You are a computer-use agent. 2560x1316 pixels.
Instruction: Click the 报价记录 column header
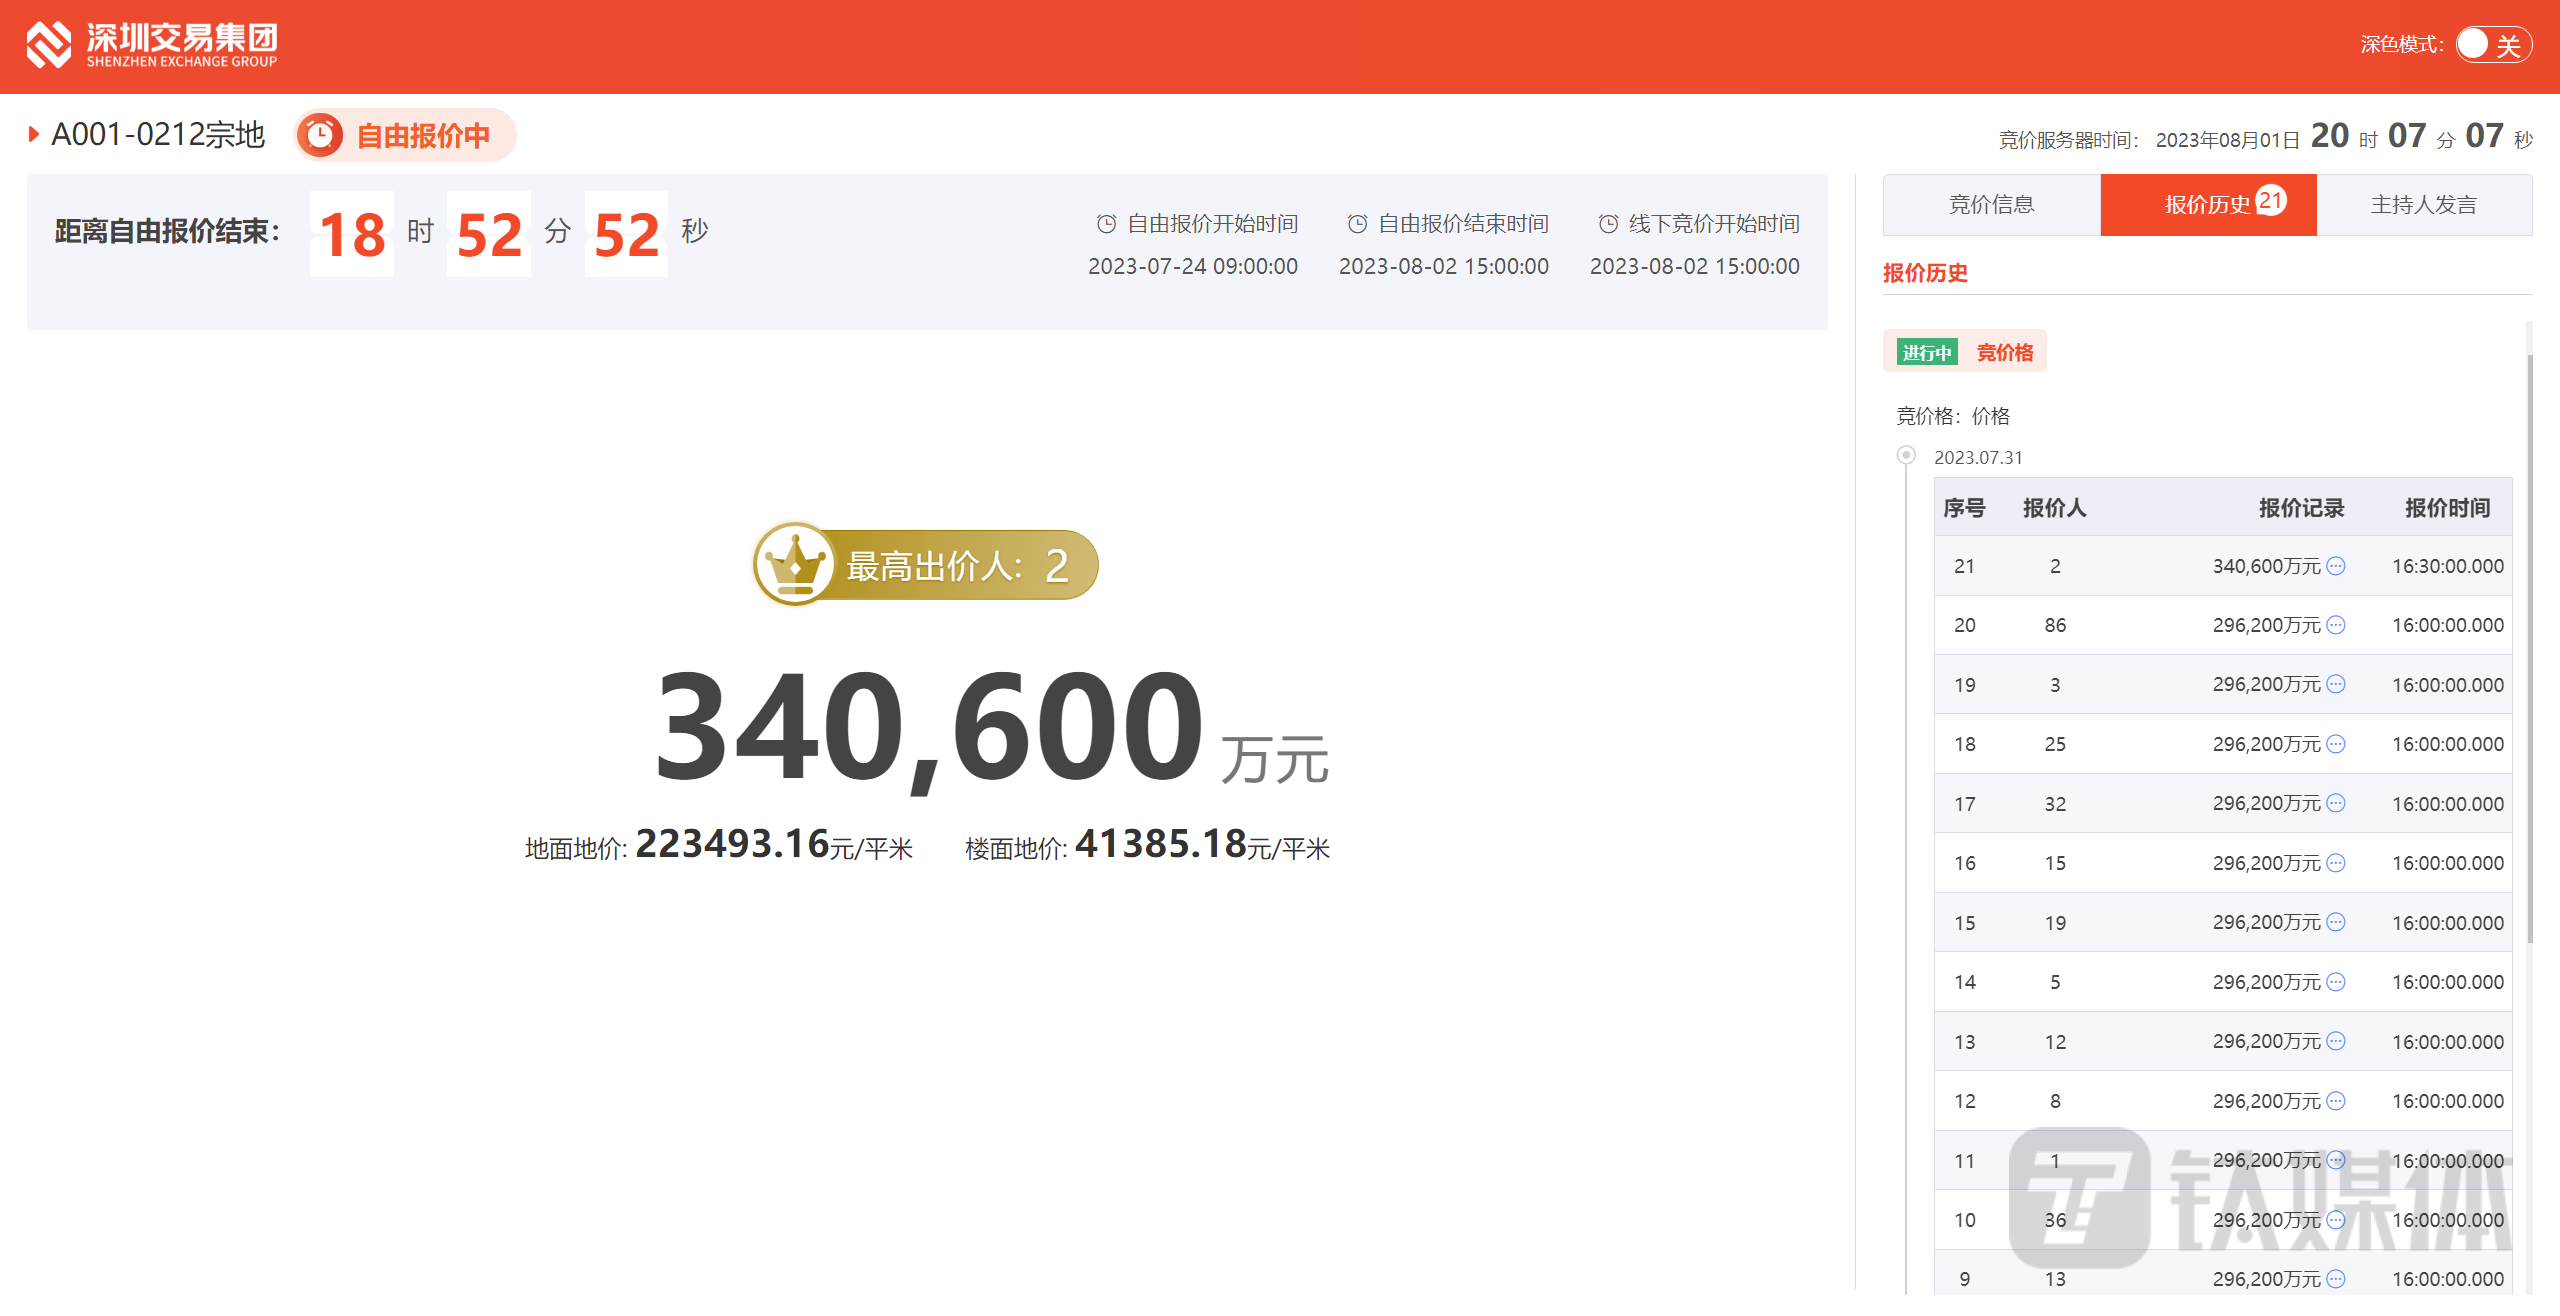point(2301,508)
